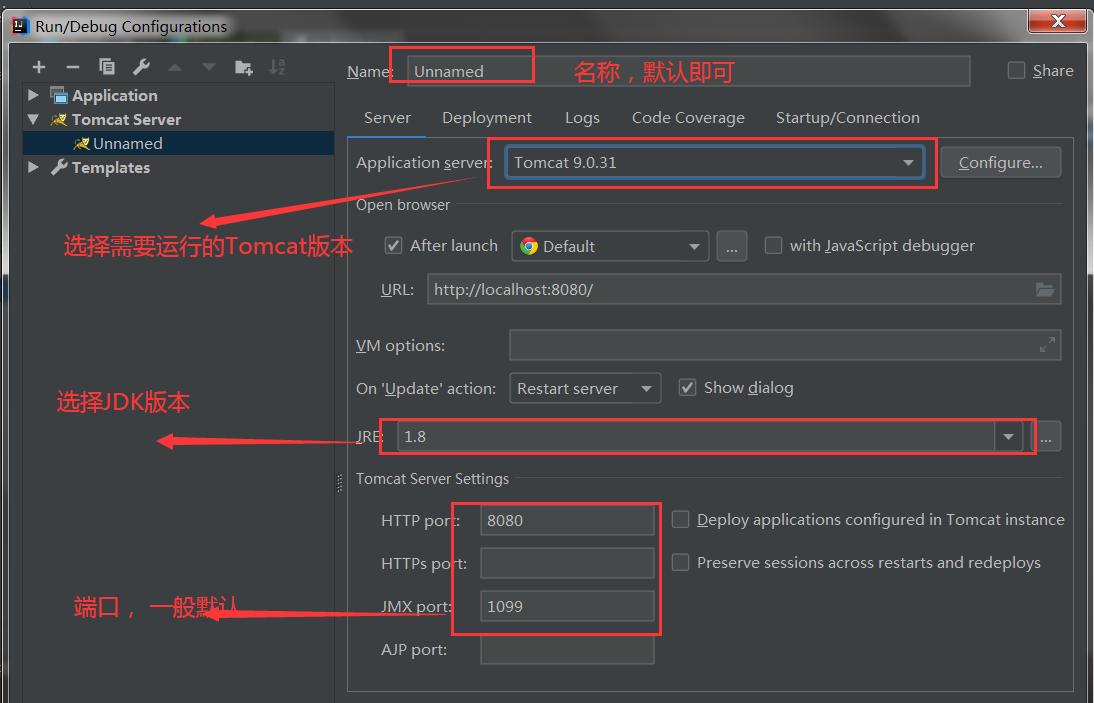Switch to the Startup/Connection tab
The height and width of the screenshot is (703, 1094).
[x=848, y=118]
